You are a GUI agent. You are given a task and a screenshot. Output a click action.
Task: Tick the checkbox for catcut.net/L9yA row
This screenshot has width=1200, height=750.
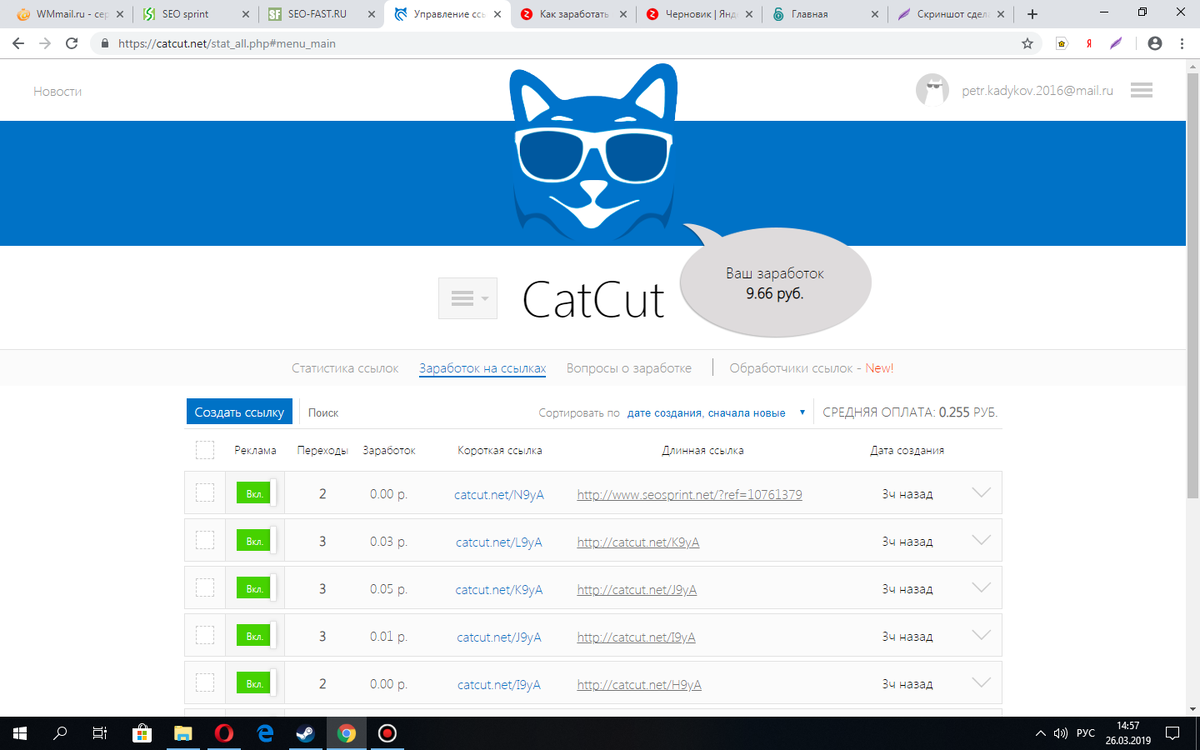(x=205, y=541)
